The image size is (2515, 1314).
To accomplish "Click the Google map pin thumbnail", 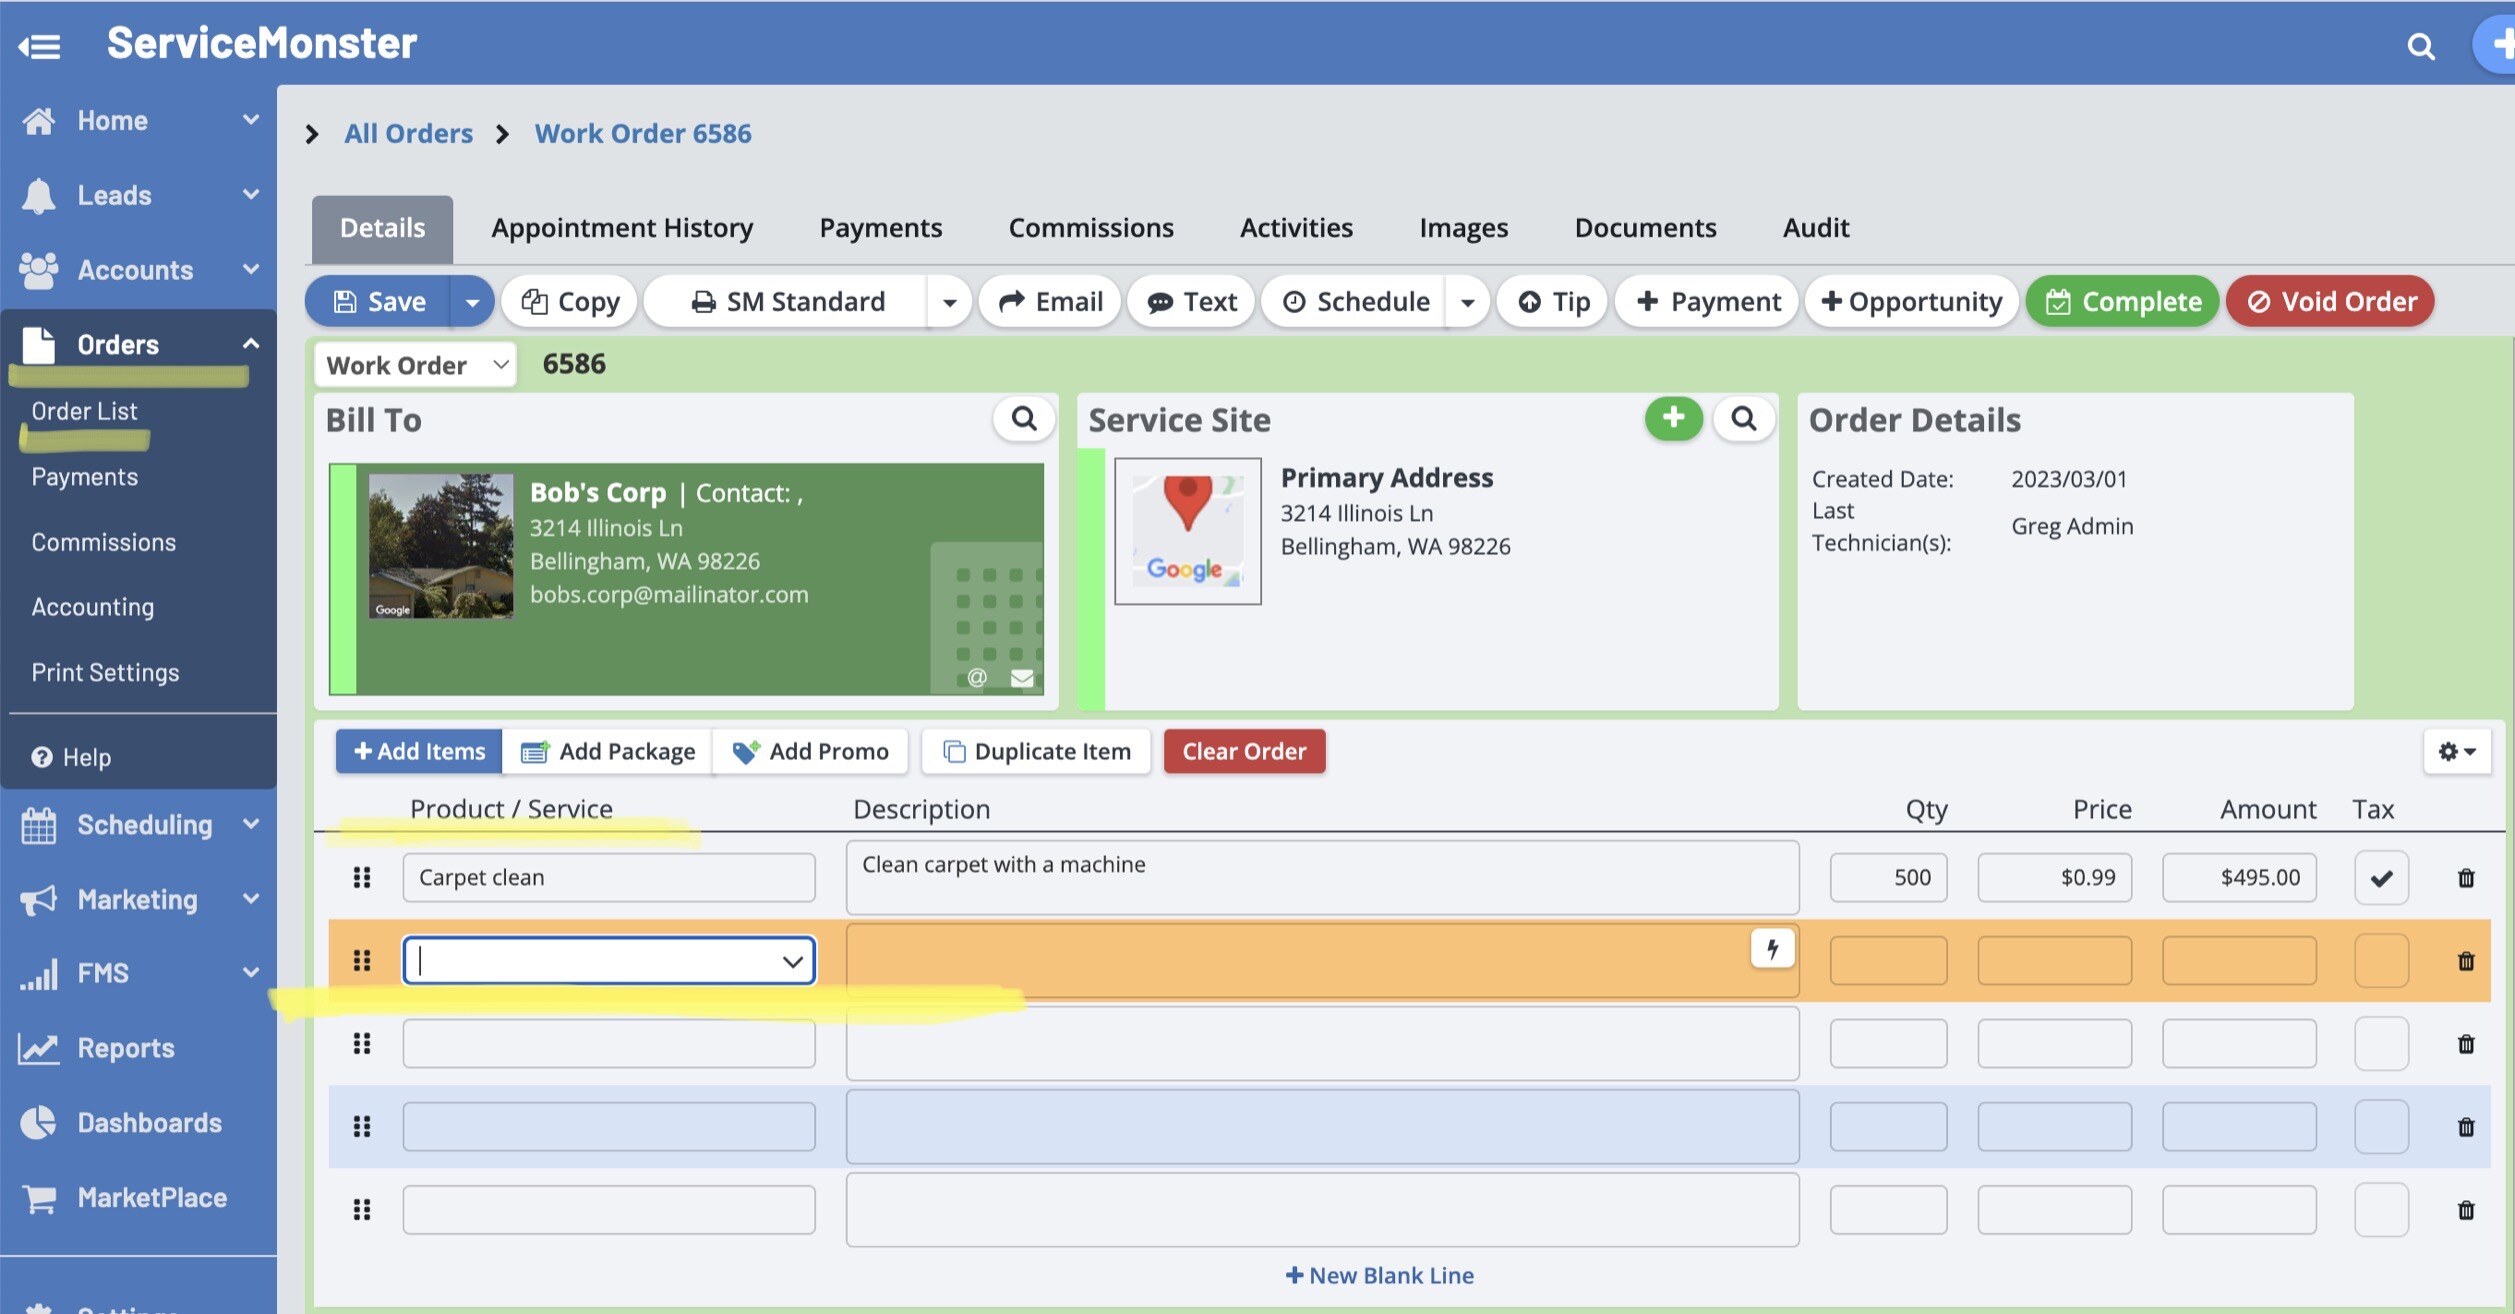I will pyautogui.click(x=1187, y=531).
